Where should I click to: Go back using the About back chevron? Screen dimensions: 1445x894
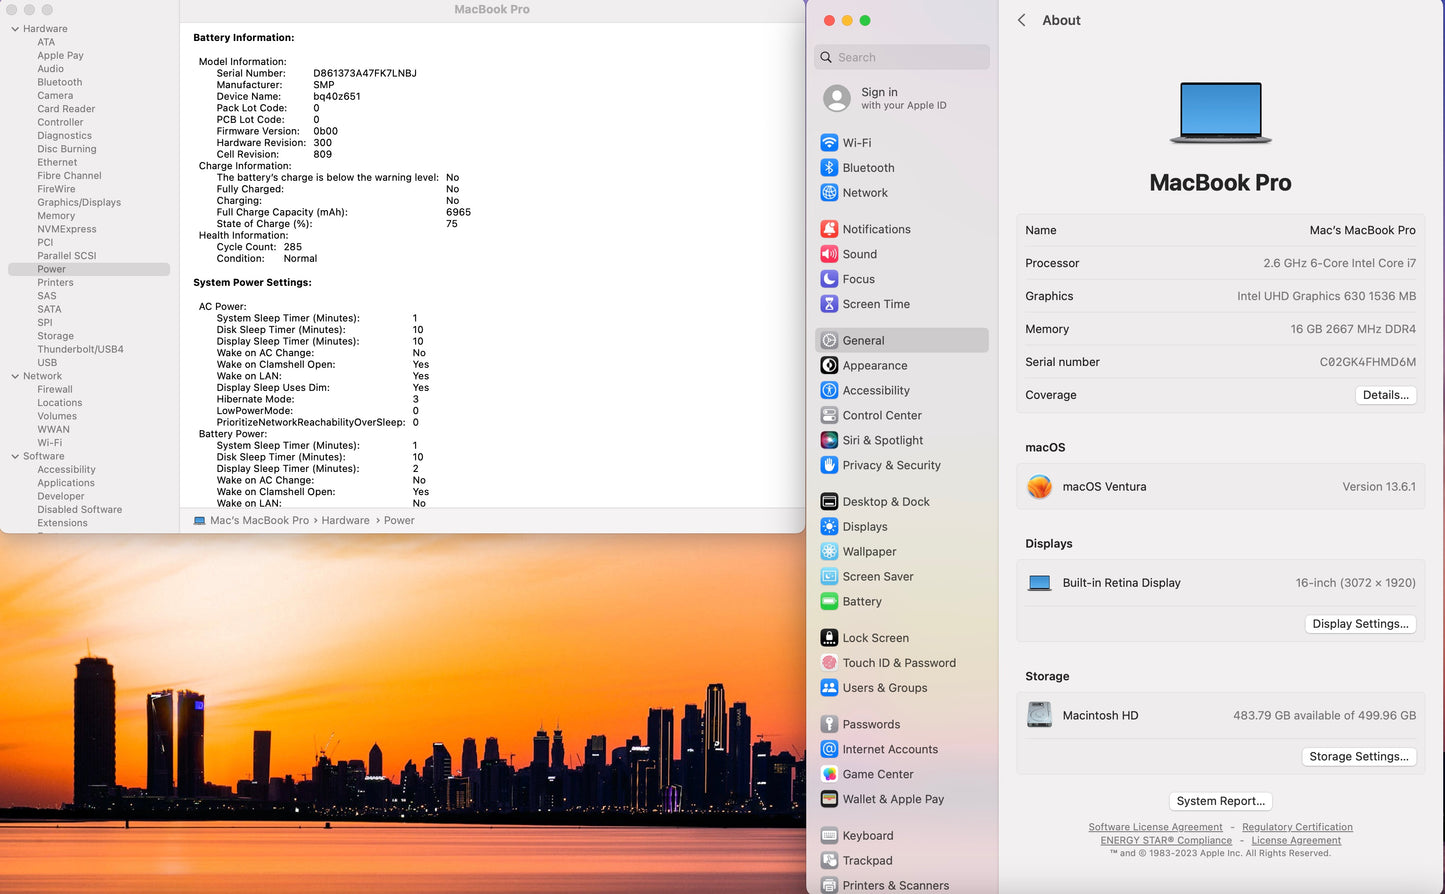click(x=1021, y=20)
